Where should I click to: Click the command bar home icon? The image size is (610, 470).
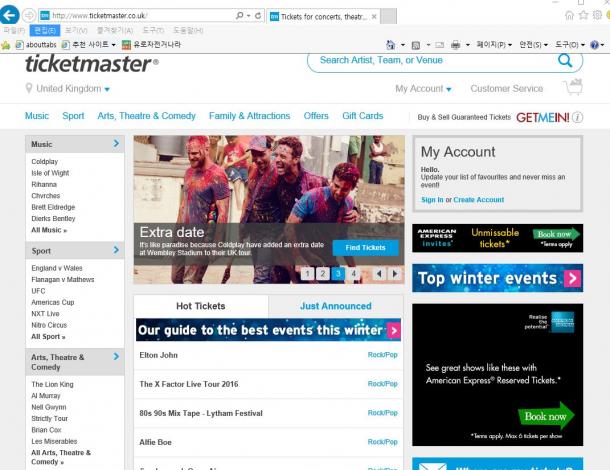[390, 45]
